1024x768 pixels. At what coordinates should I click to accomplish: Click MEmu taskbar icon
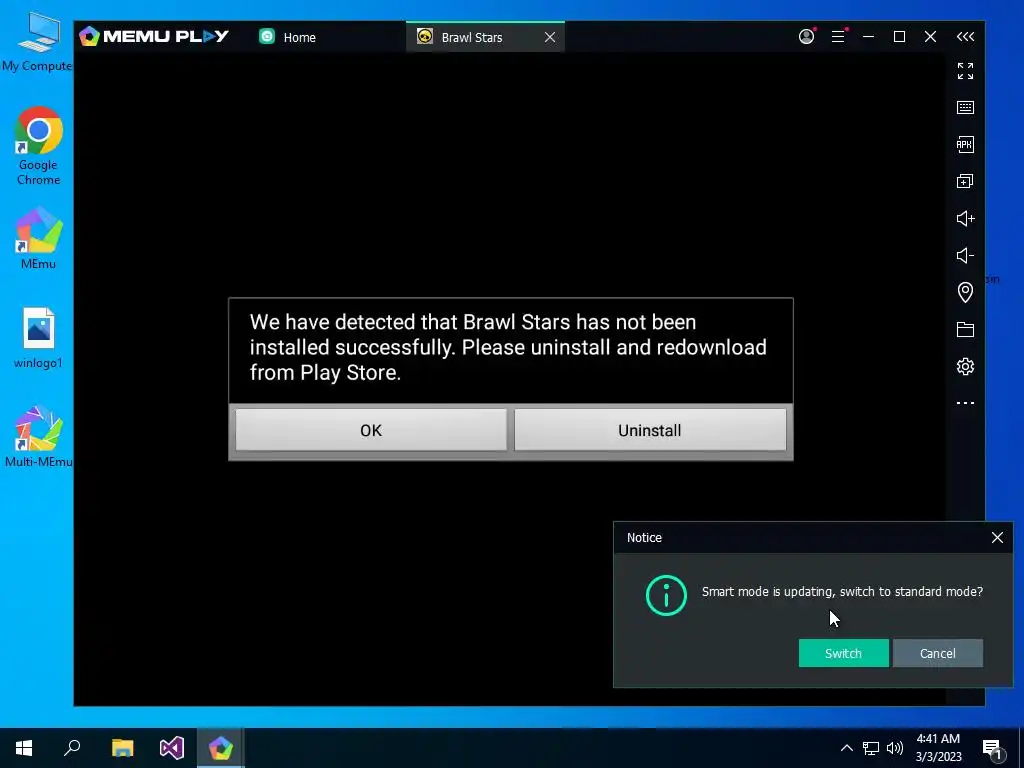pos(221,748)
